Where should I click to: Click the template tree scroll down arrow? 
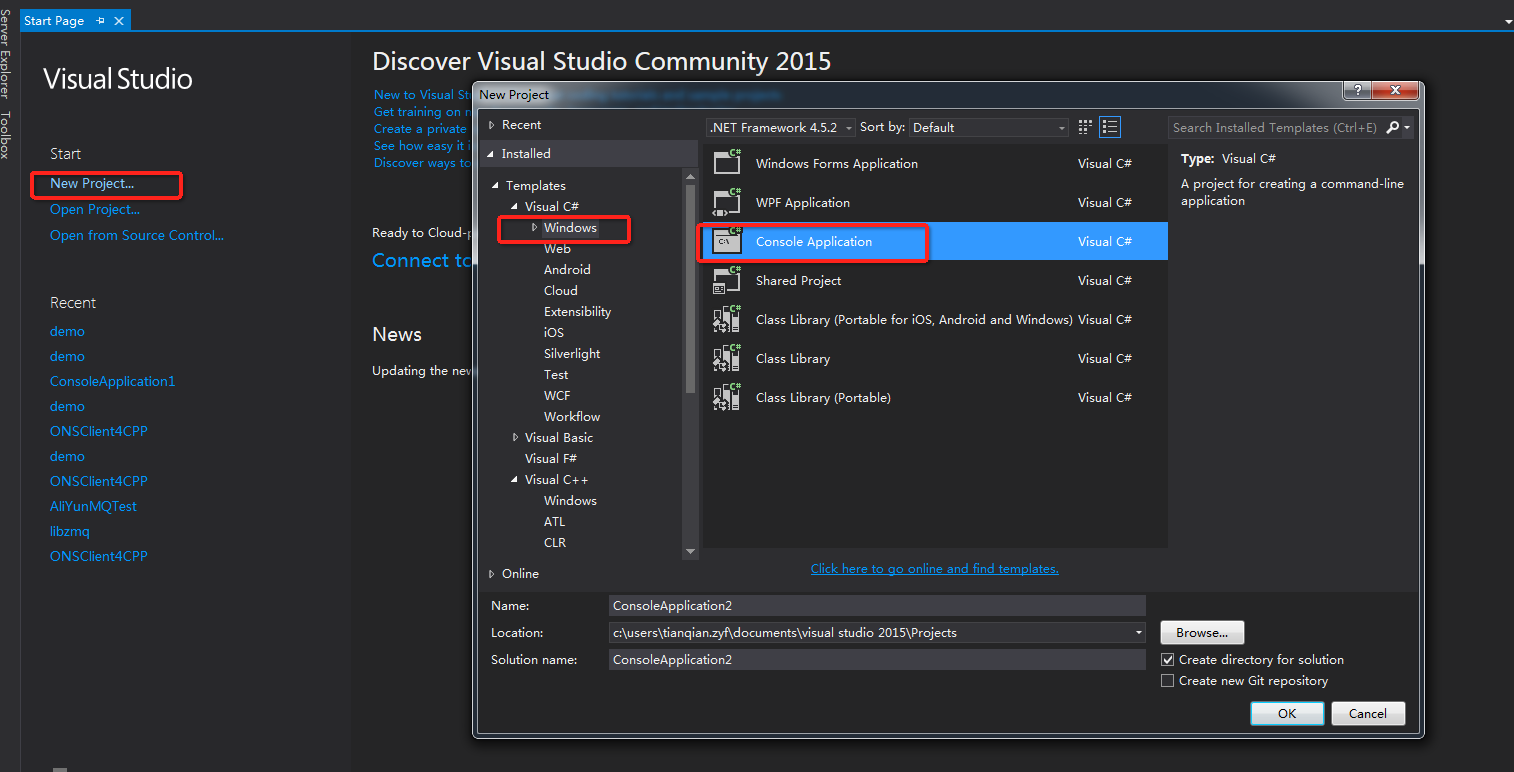tap(690, 551)
